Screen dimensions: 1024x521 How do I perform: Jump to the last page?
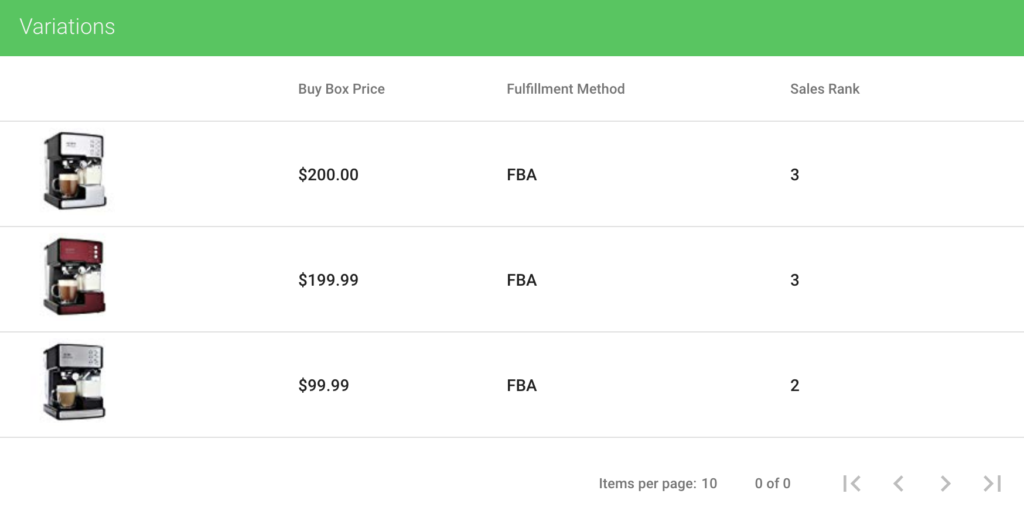pyautogui.click(x=992, y=484)
